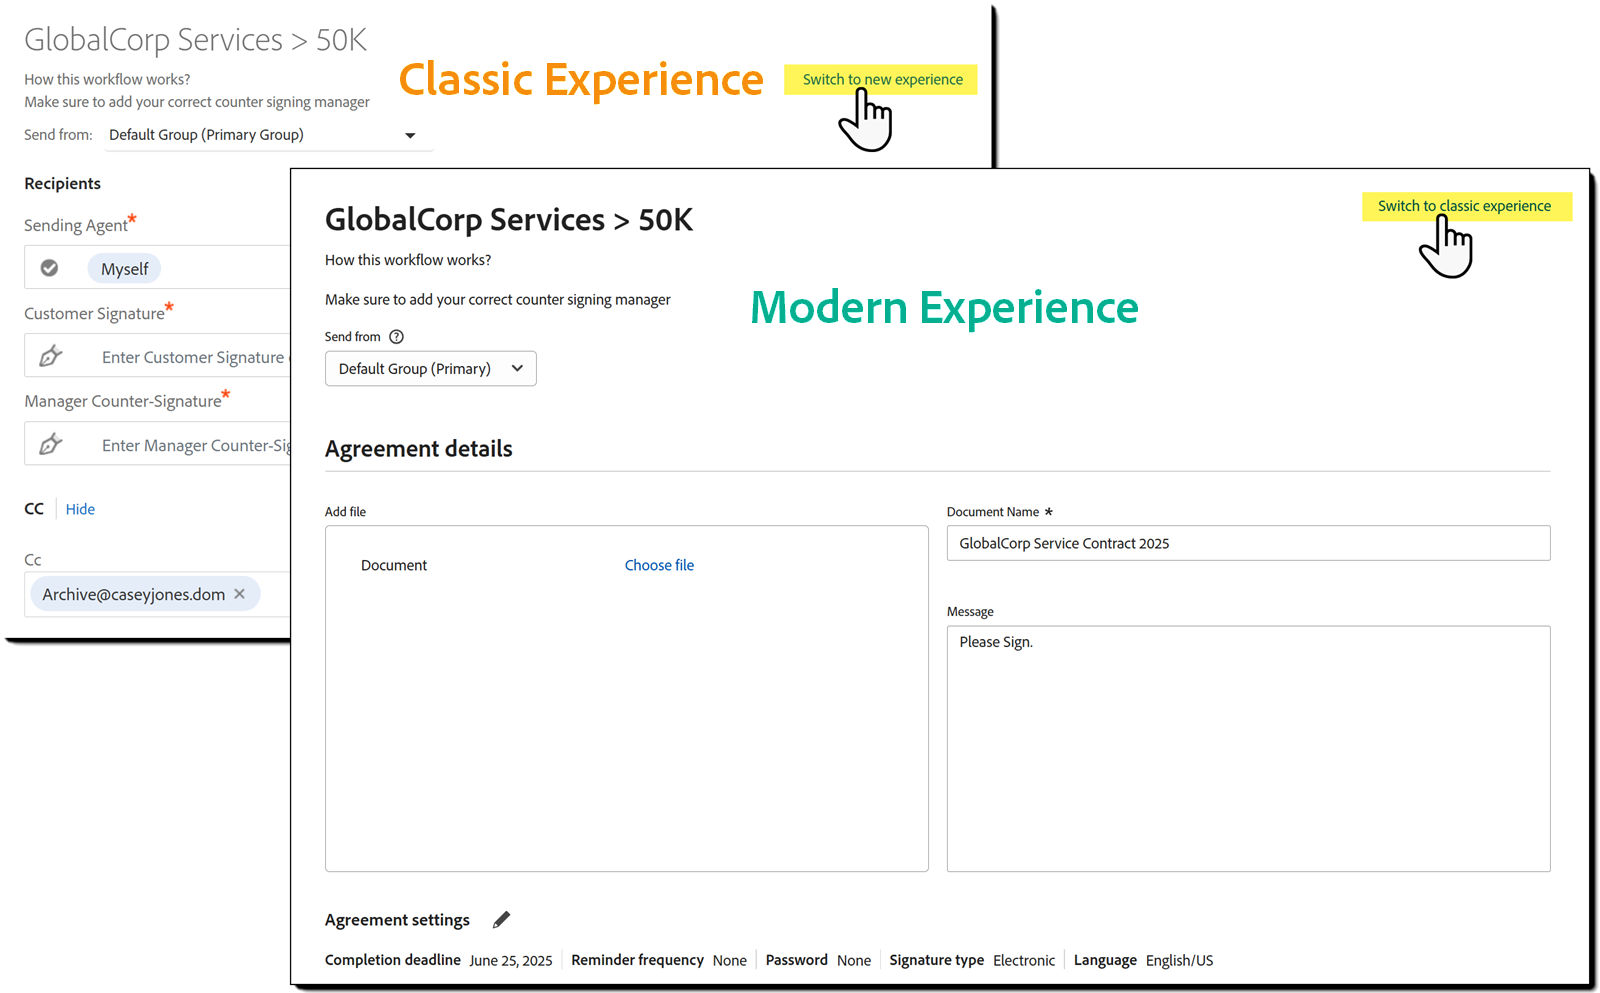Click Switch to classic experience link

pos(1465,206)
